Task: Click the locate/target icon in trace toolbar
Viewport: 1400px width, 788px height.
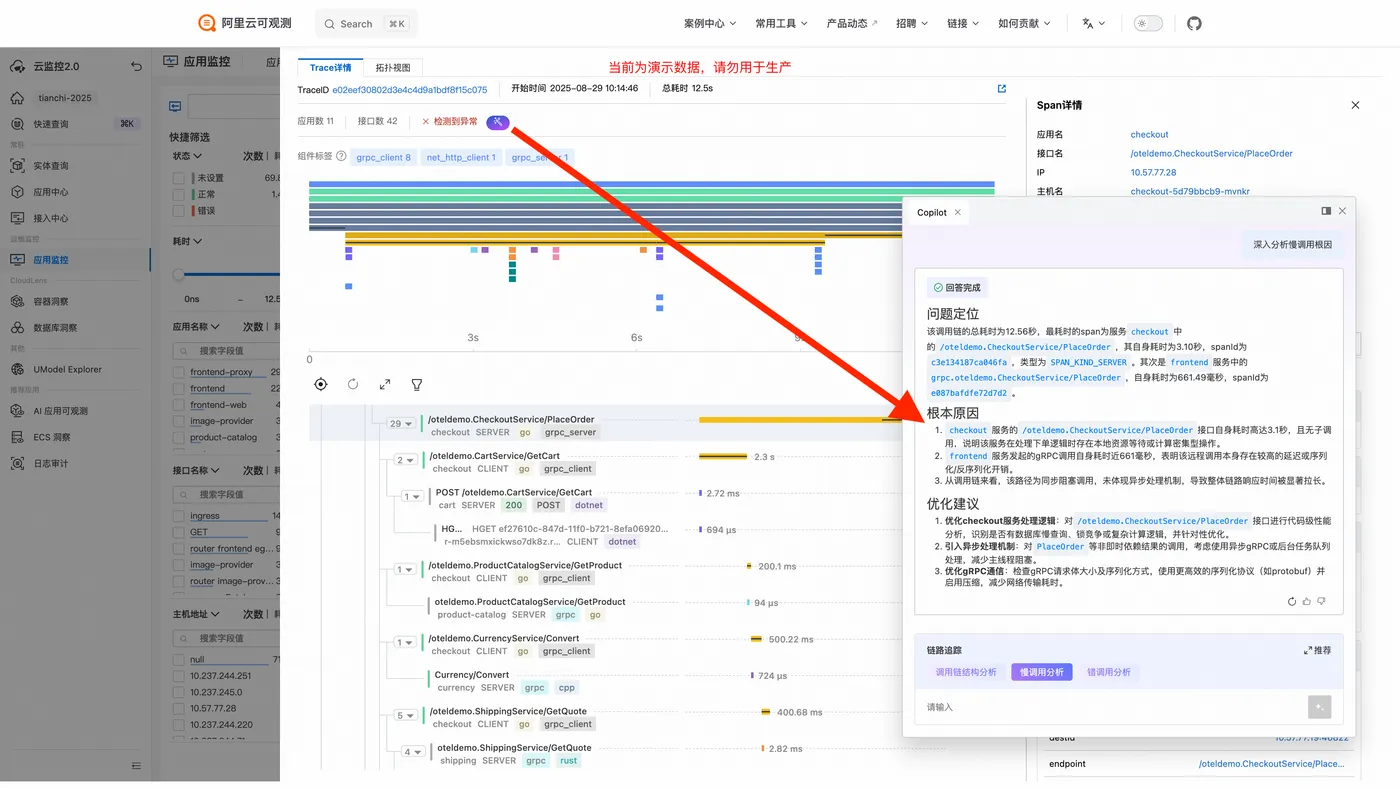Action: click(321, 384)
